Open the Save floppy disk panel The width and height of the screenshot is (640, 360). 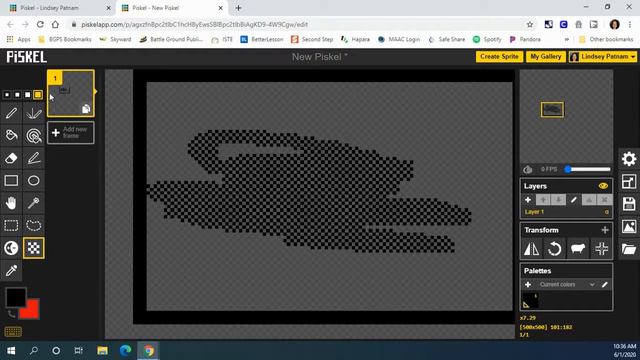click(629, 204)
